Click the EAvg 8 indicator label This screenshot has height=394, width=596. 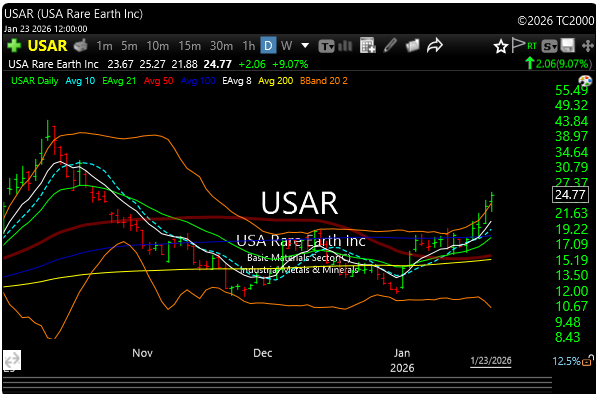(x=237, y=81)
